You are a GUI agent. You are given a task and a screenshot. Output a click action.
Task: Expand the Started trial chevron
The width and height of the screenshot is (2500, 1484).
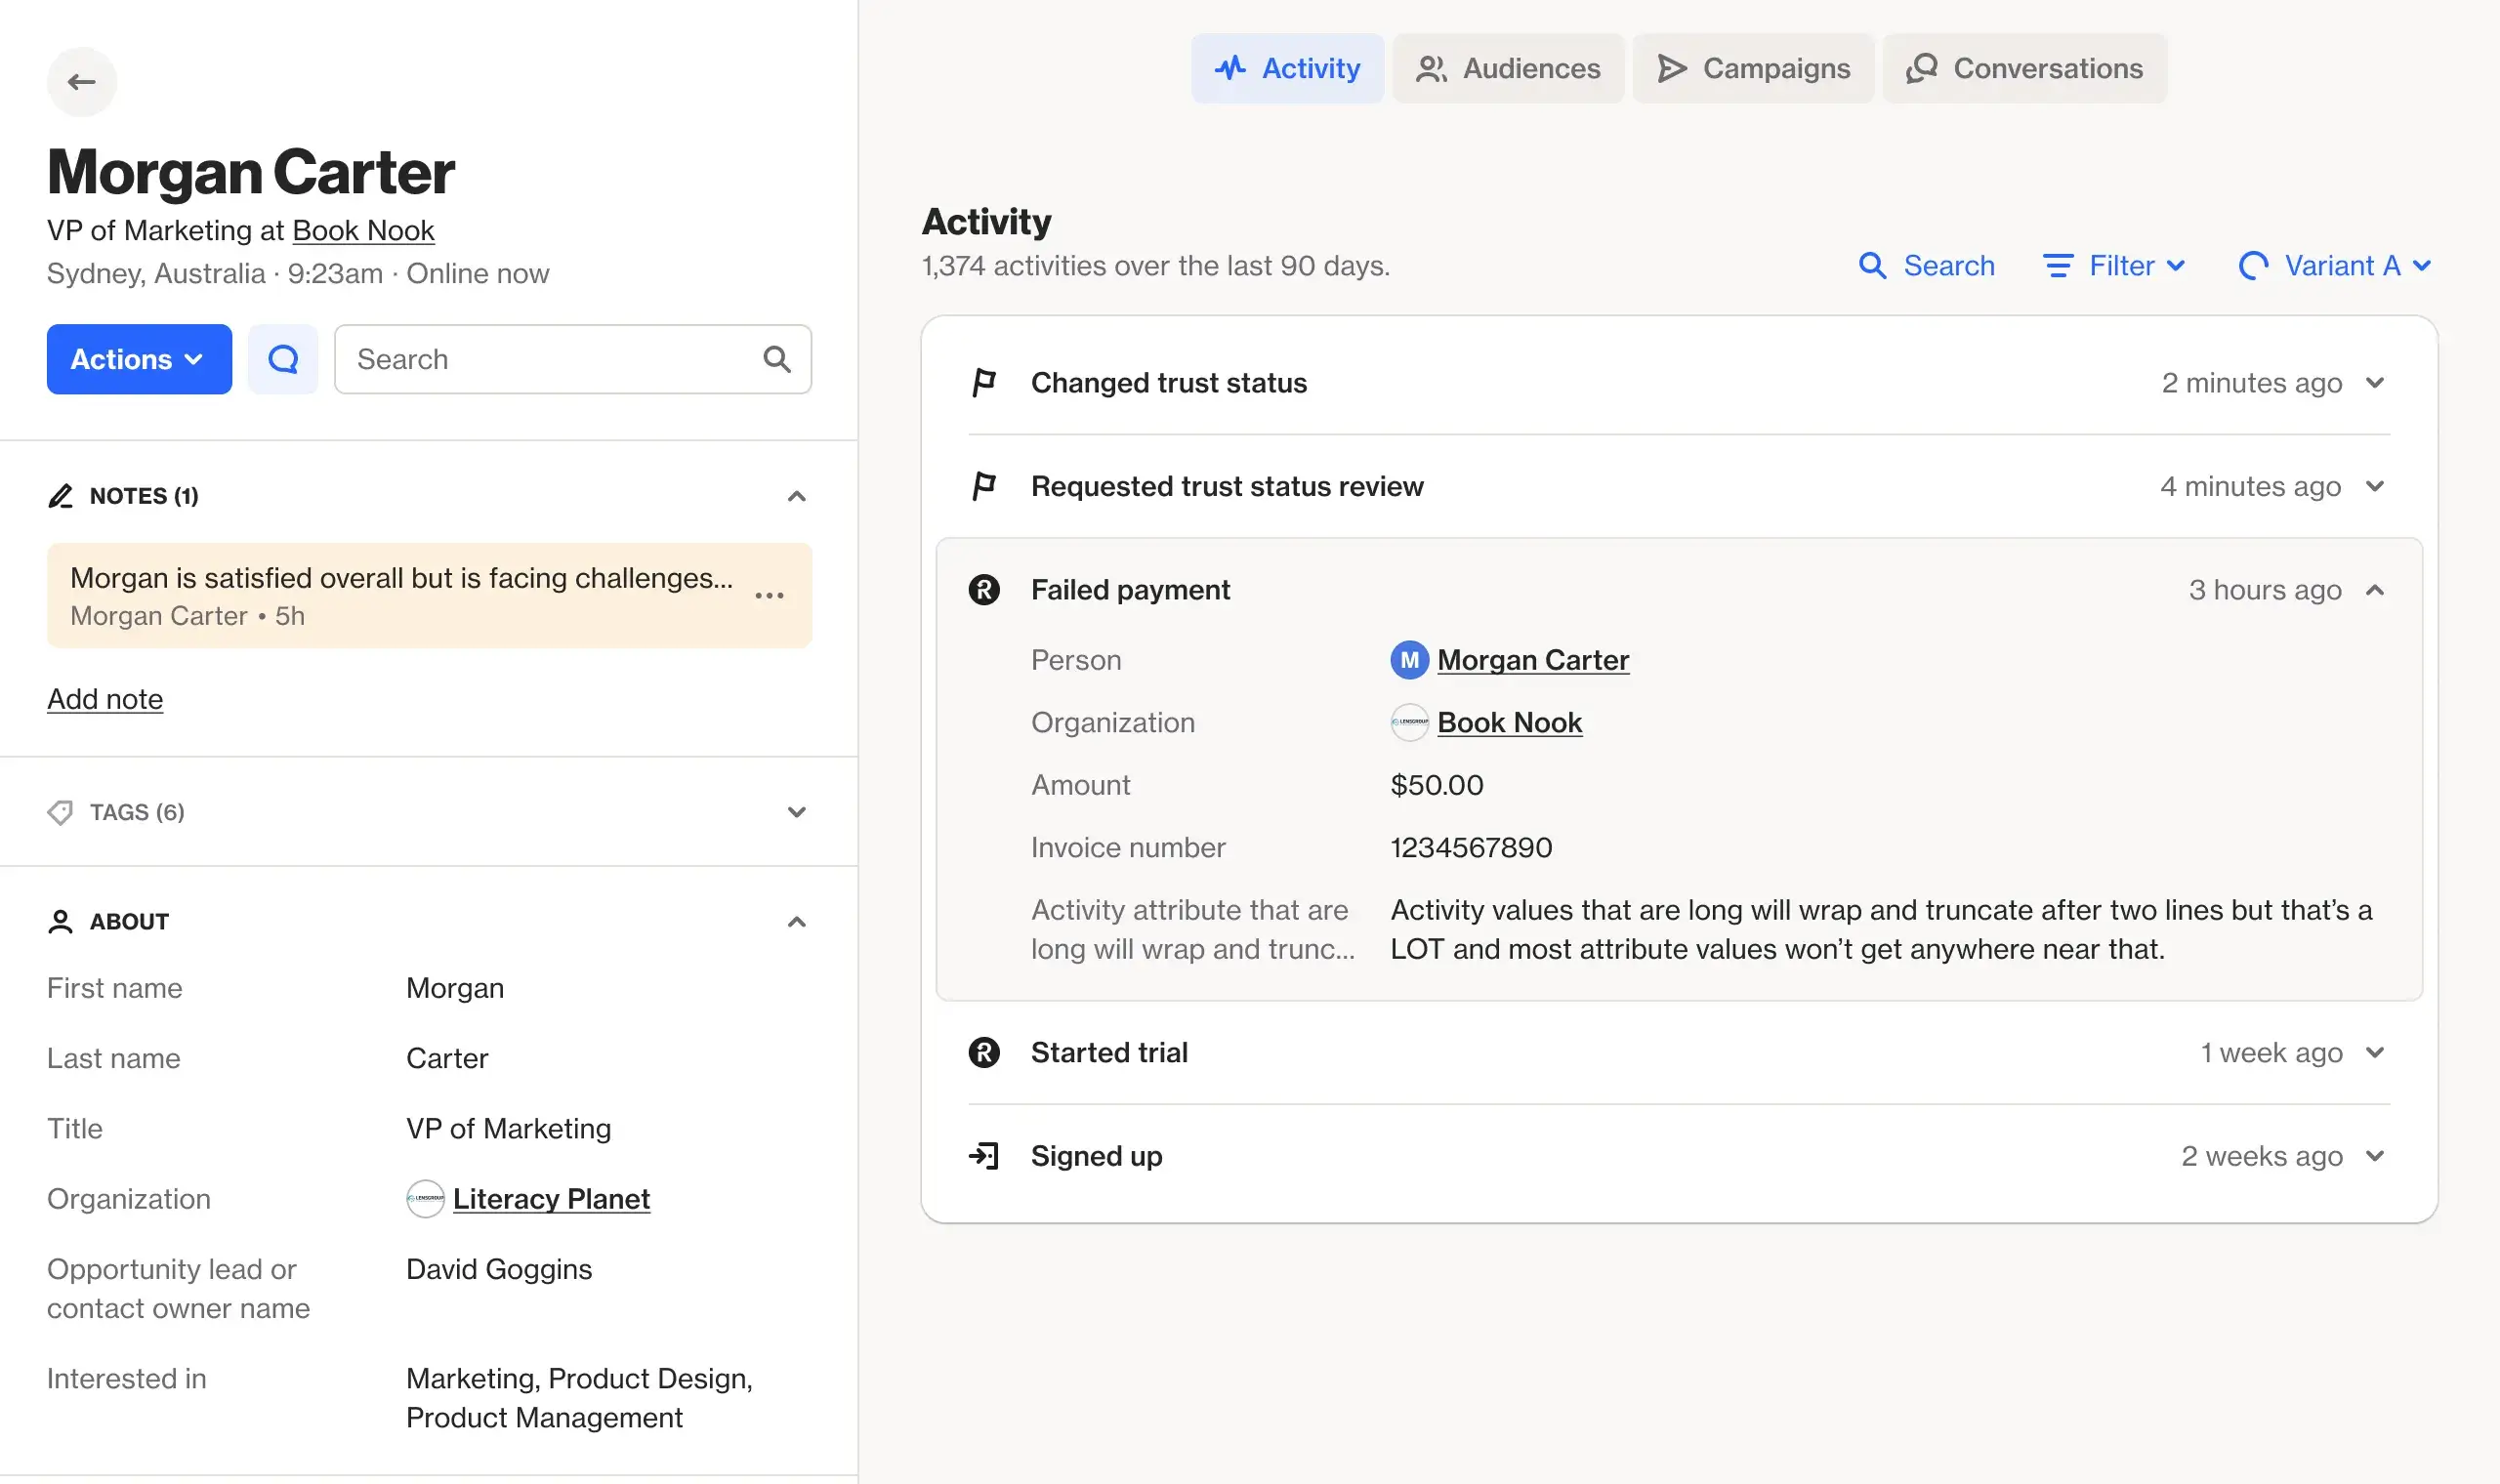click(2375, 1052)
